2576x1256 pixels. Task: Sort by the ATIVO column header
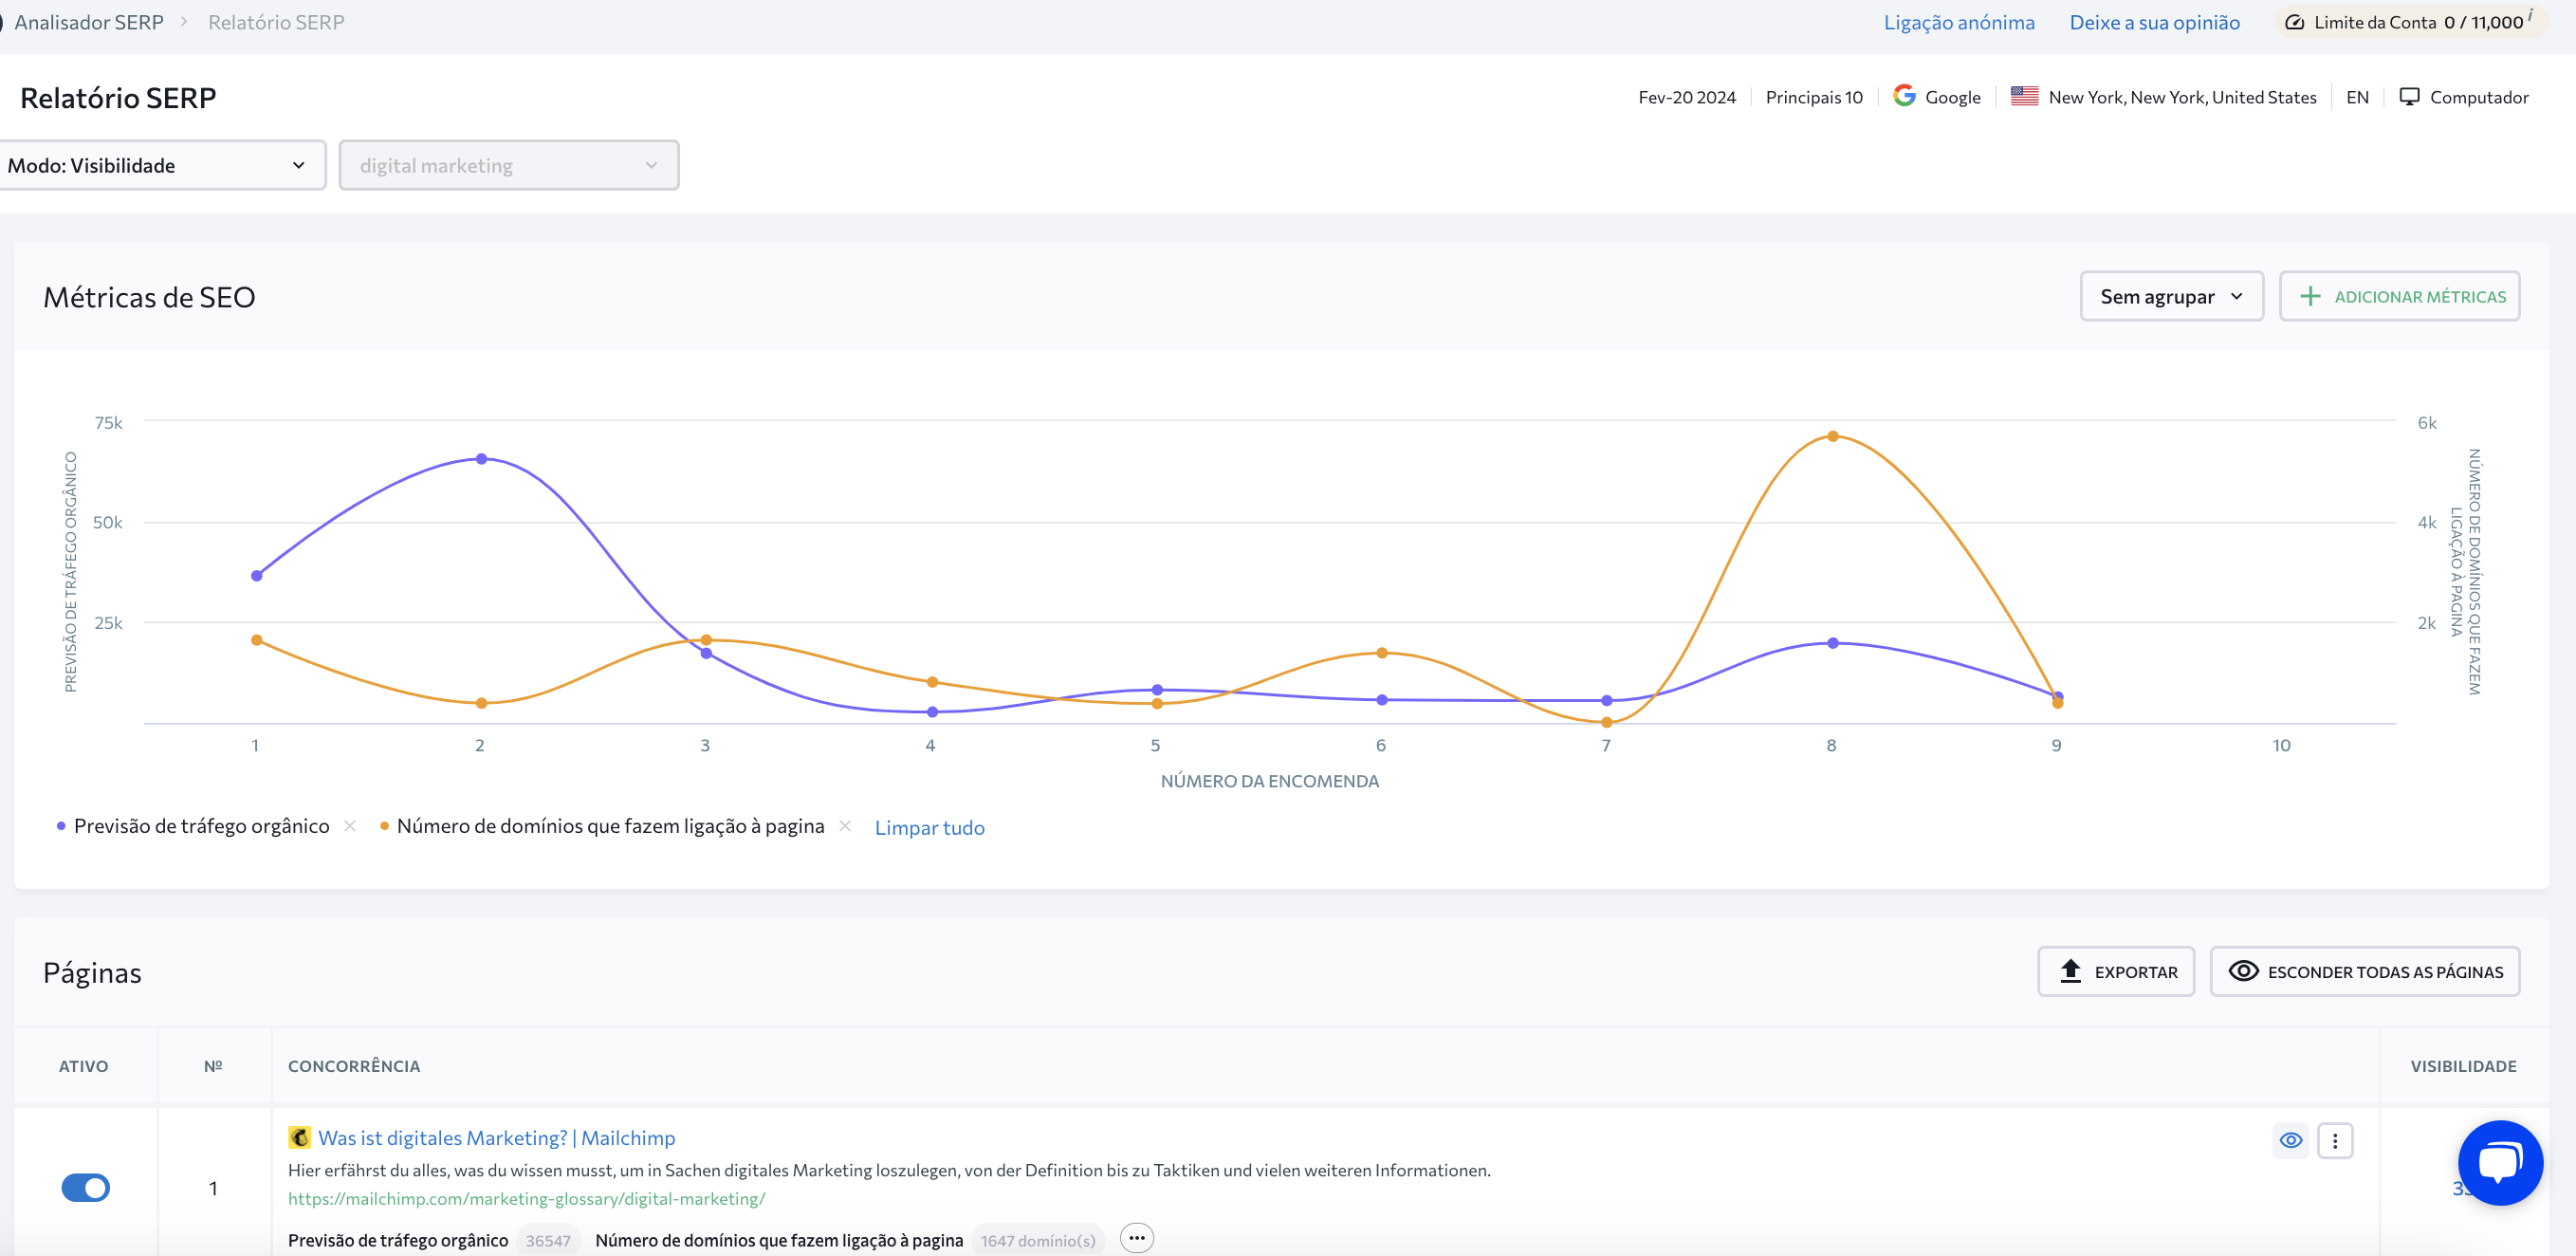(83, 1066)
